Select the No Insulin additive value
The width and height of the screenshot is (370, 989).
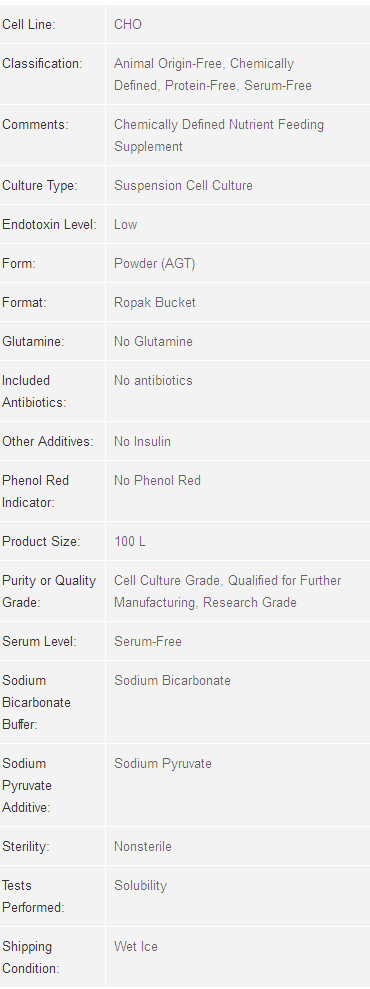click(142, 442)
